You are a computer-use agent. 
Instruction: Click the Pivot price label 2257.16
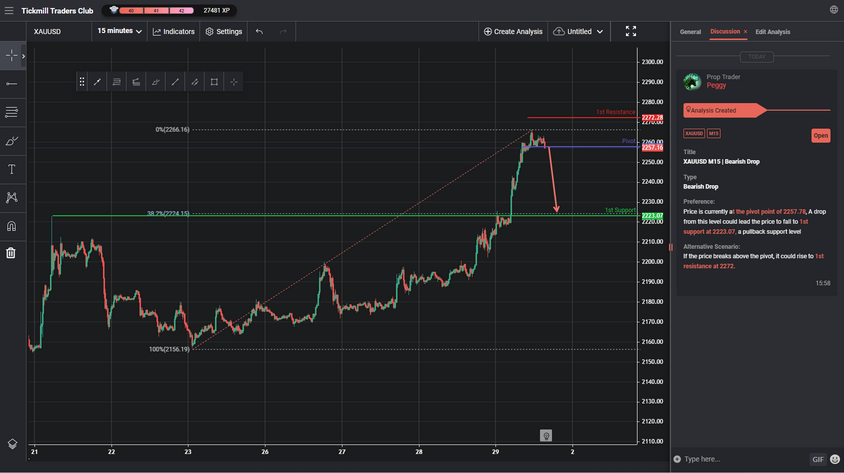click(x=652, y=147)
